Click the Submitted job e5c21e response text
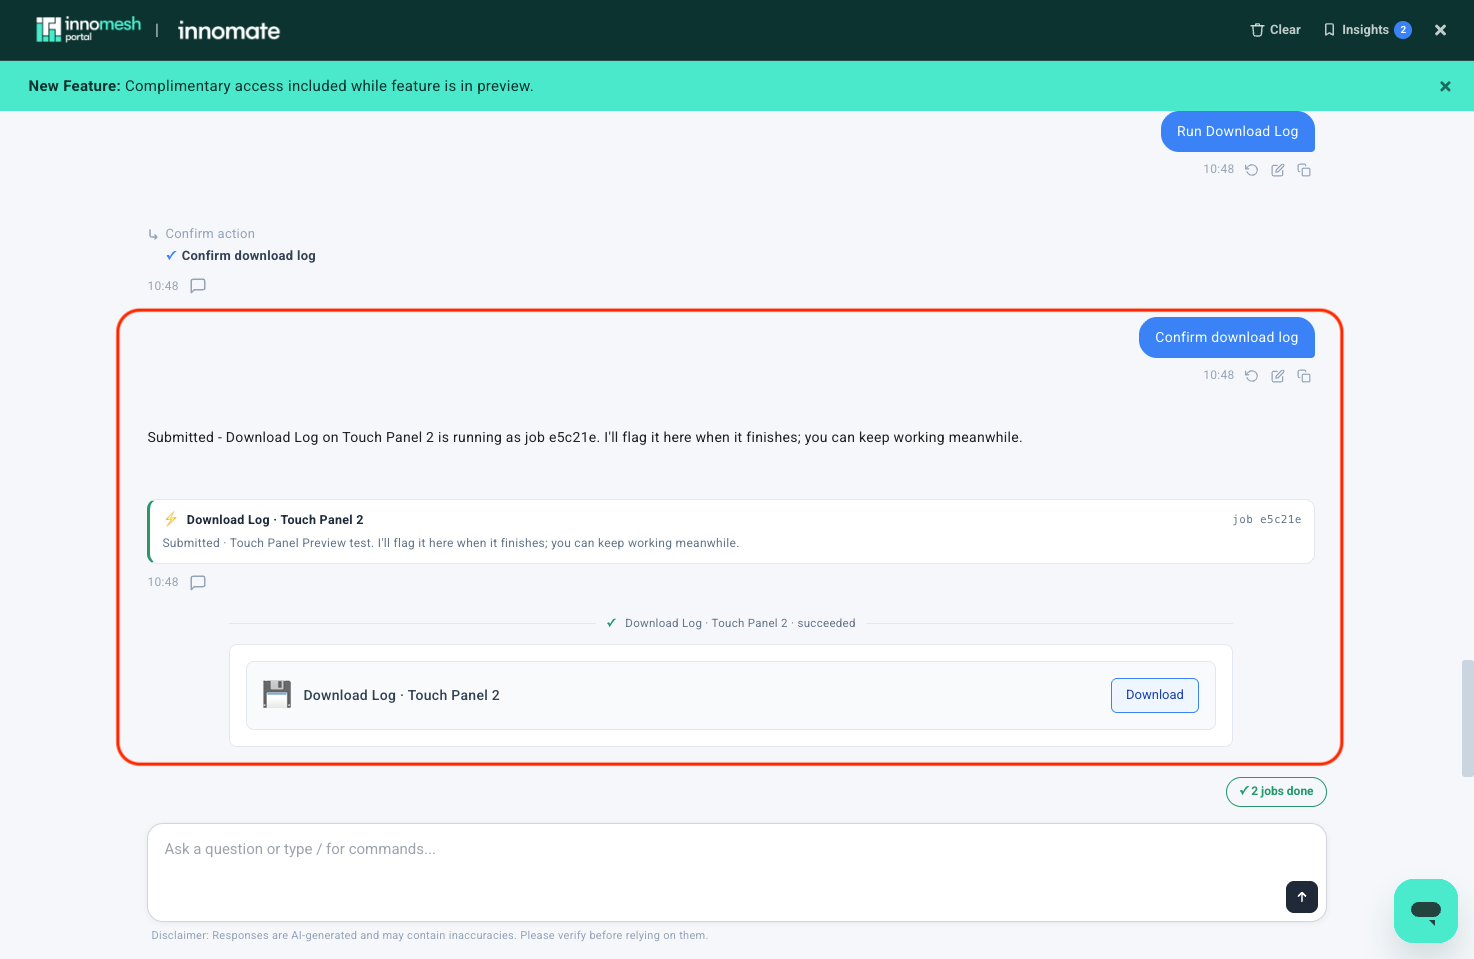Image resolution: width=1474 pixels, height=959 pixels. (x=585, y=437)
